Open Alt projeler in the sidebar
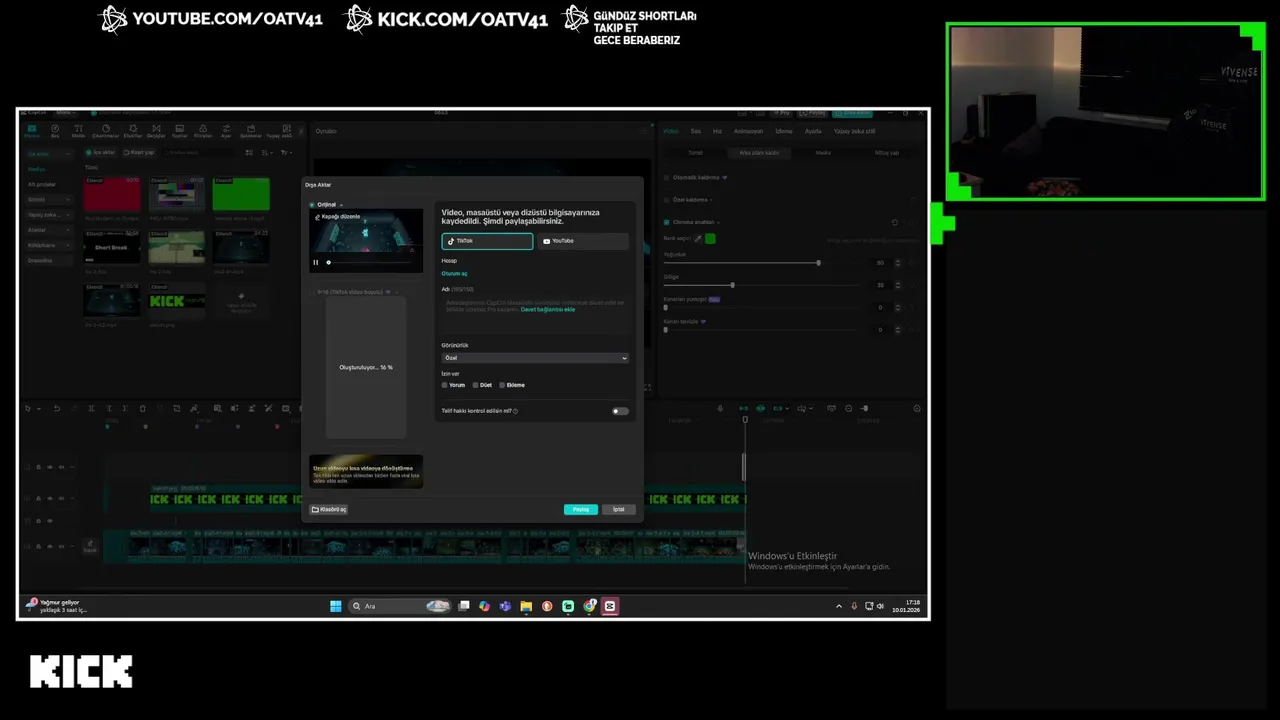 [42, 185]
